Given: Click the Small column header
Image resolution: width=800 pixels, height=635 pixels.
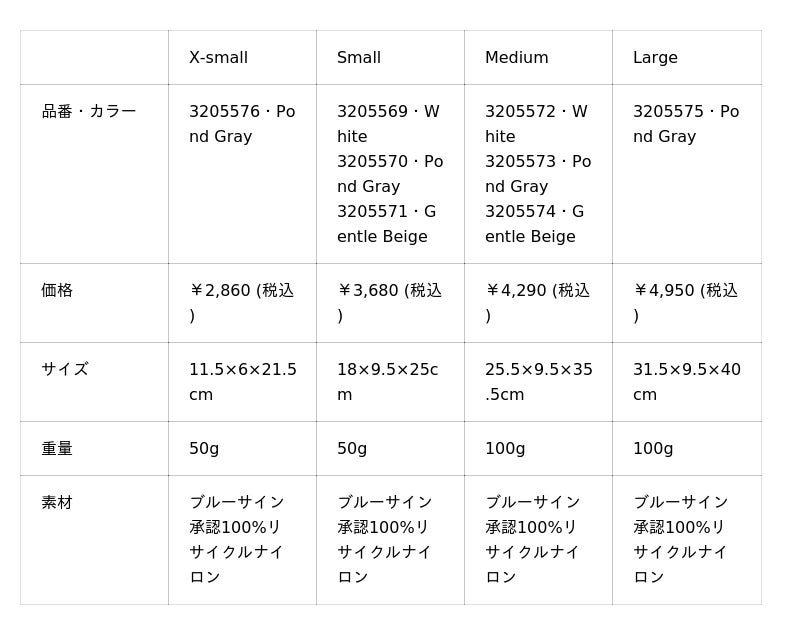Looking at the screenshot, I should 390,58.
